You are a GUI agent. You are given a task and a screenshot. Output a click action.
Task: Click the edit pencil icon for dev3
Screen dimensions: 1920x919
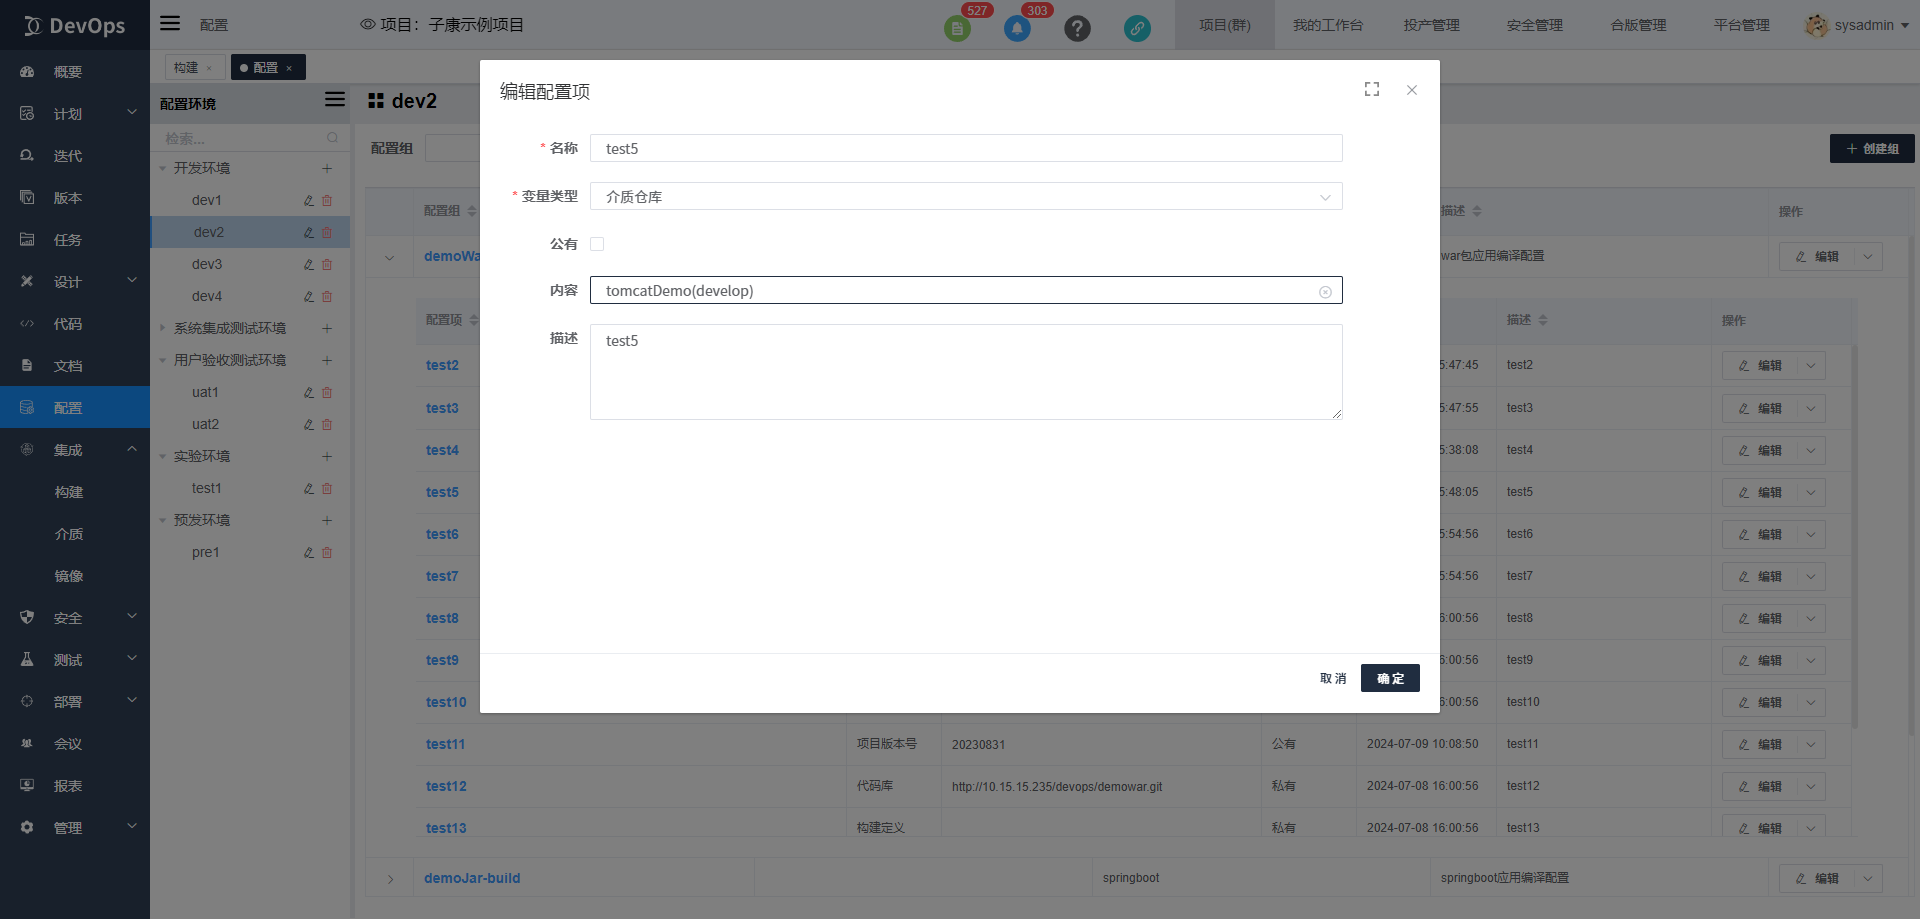pyautogui.click(x=309, y=265)
